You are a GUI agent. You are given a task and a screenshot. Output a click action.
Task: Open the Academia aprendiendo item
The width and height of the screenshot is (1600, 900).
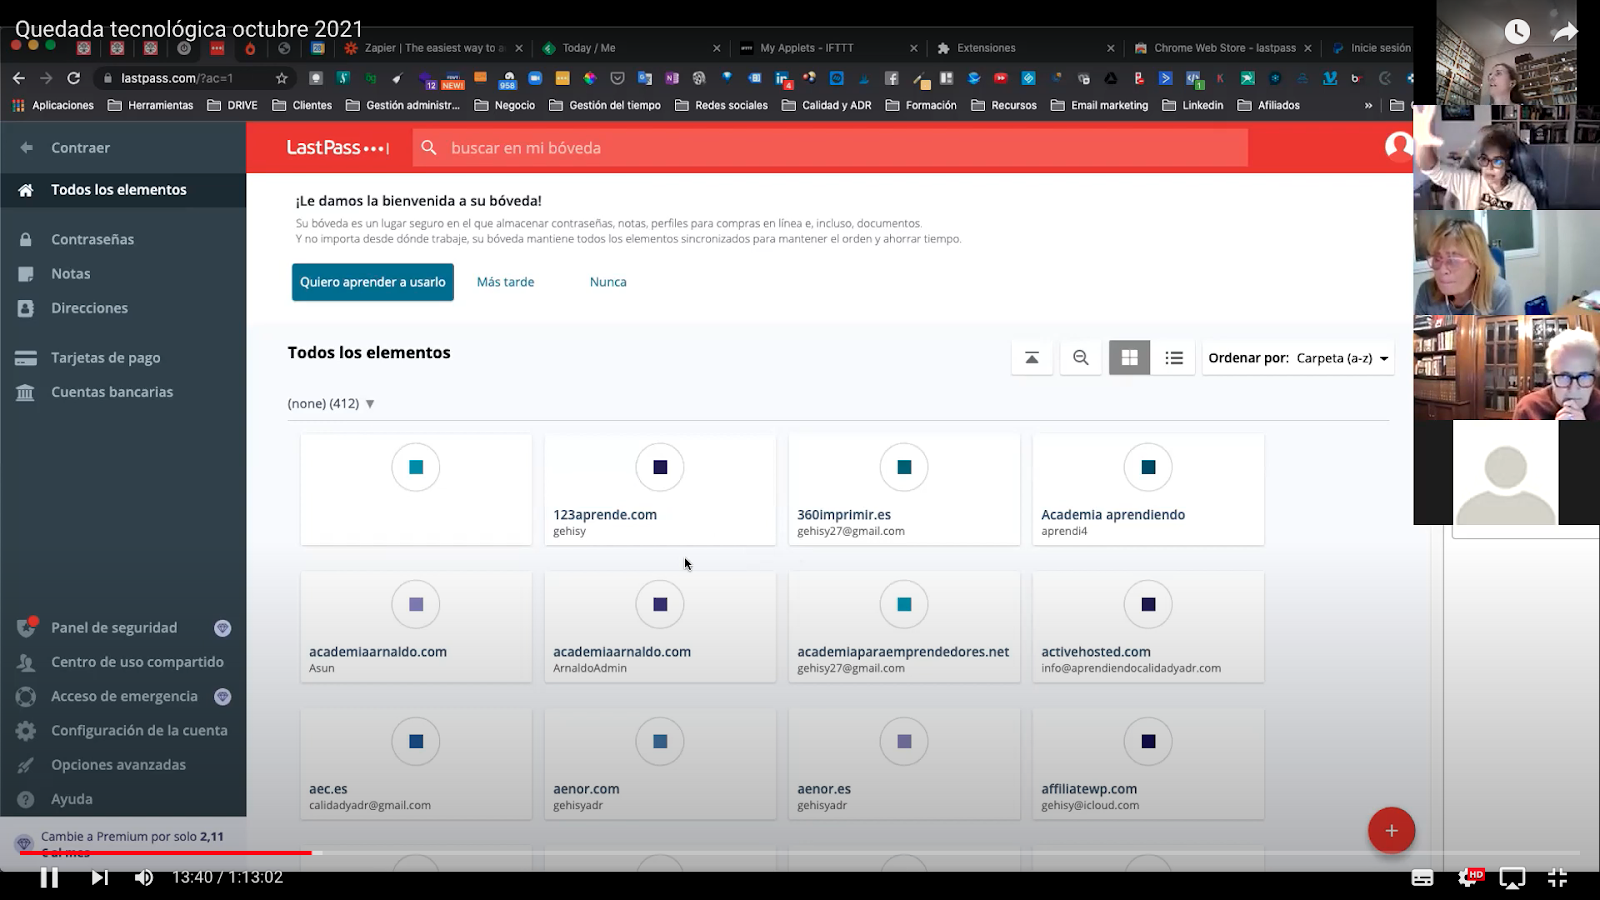pyautogui.click(x=1148, y=490)
